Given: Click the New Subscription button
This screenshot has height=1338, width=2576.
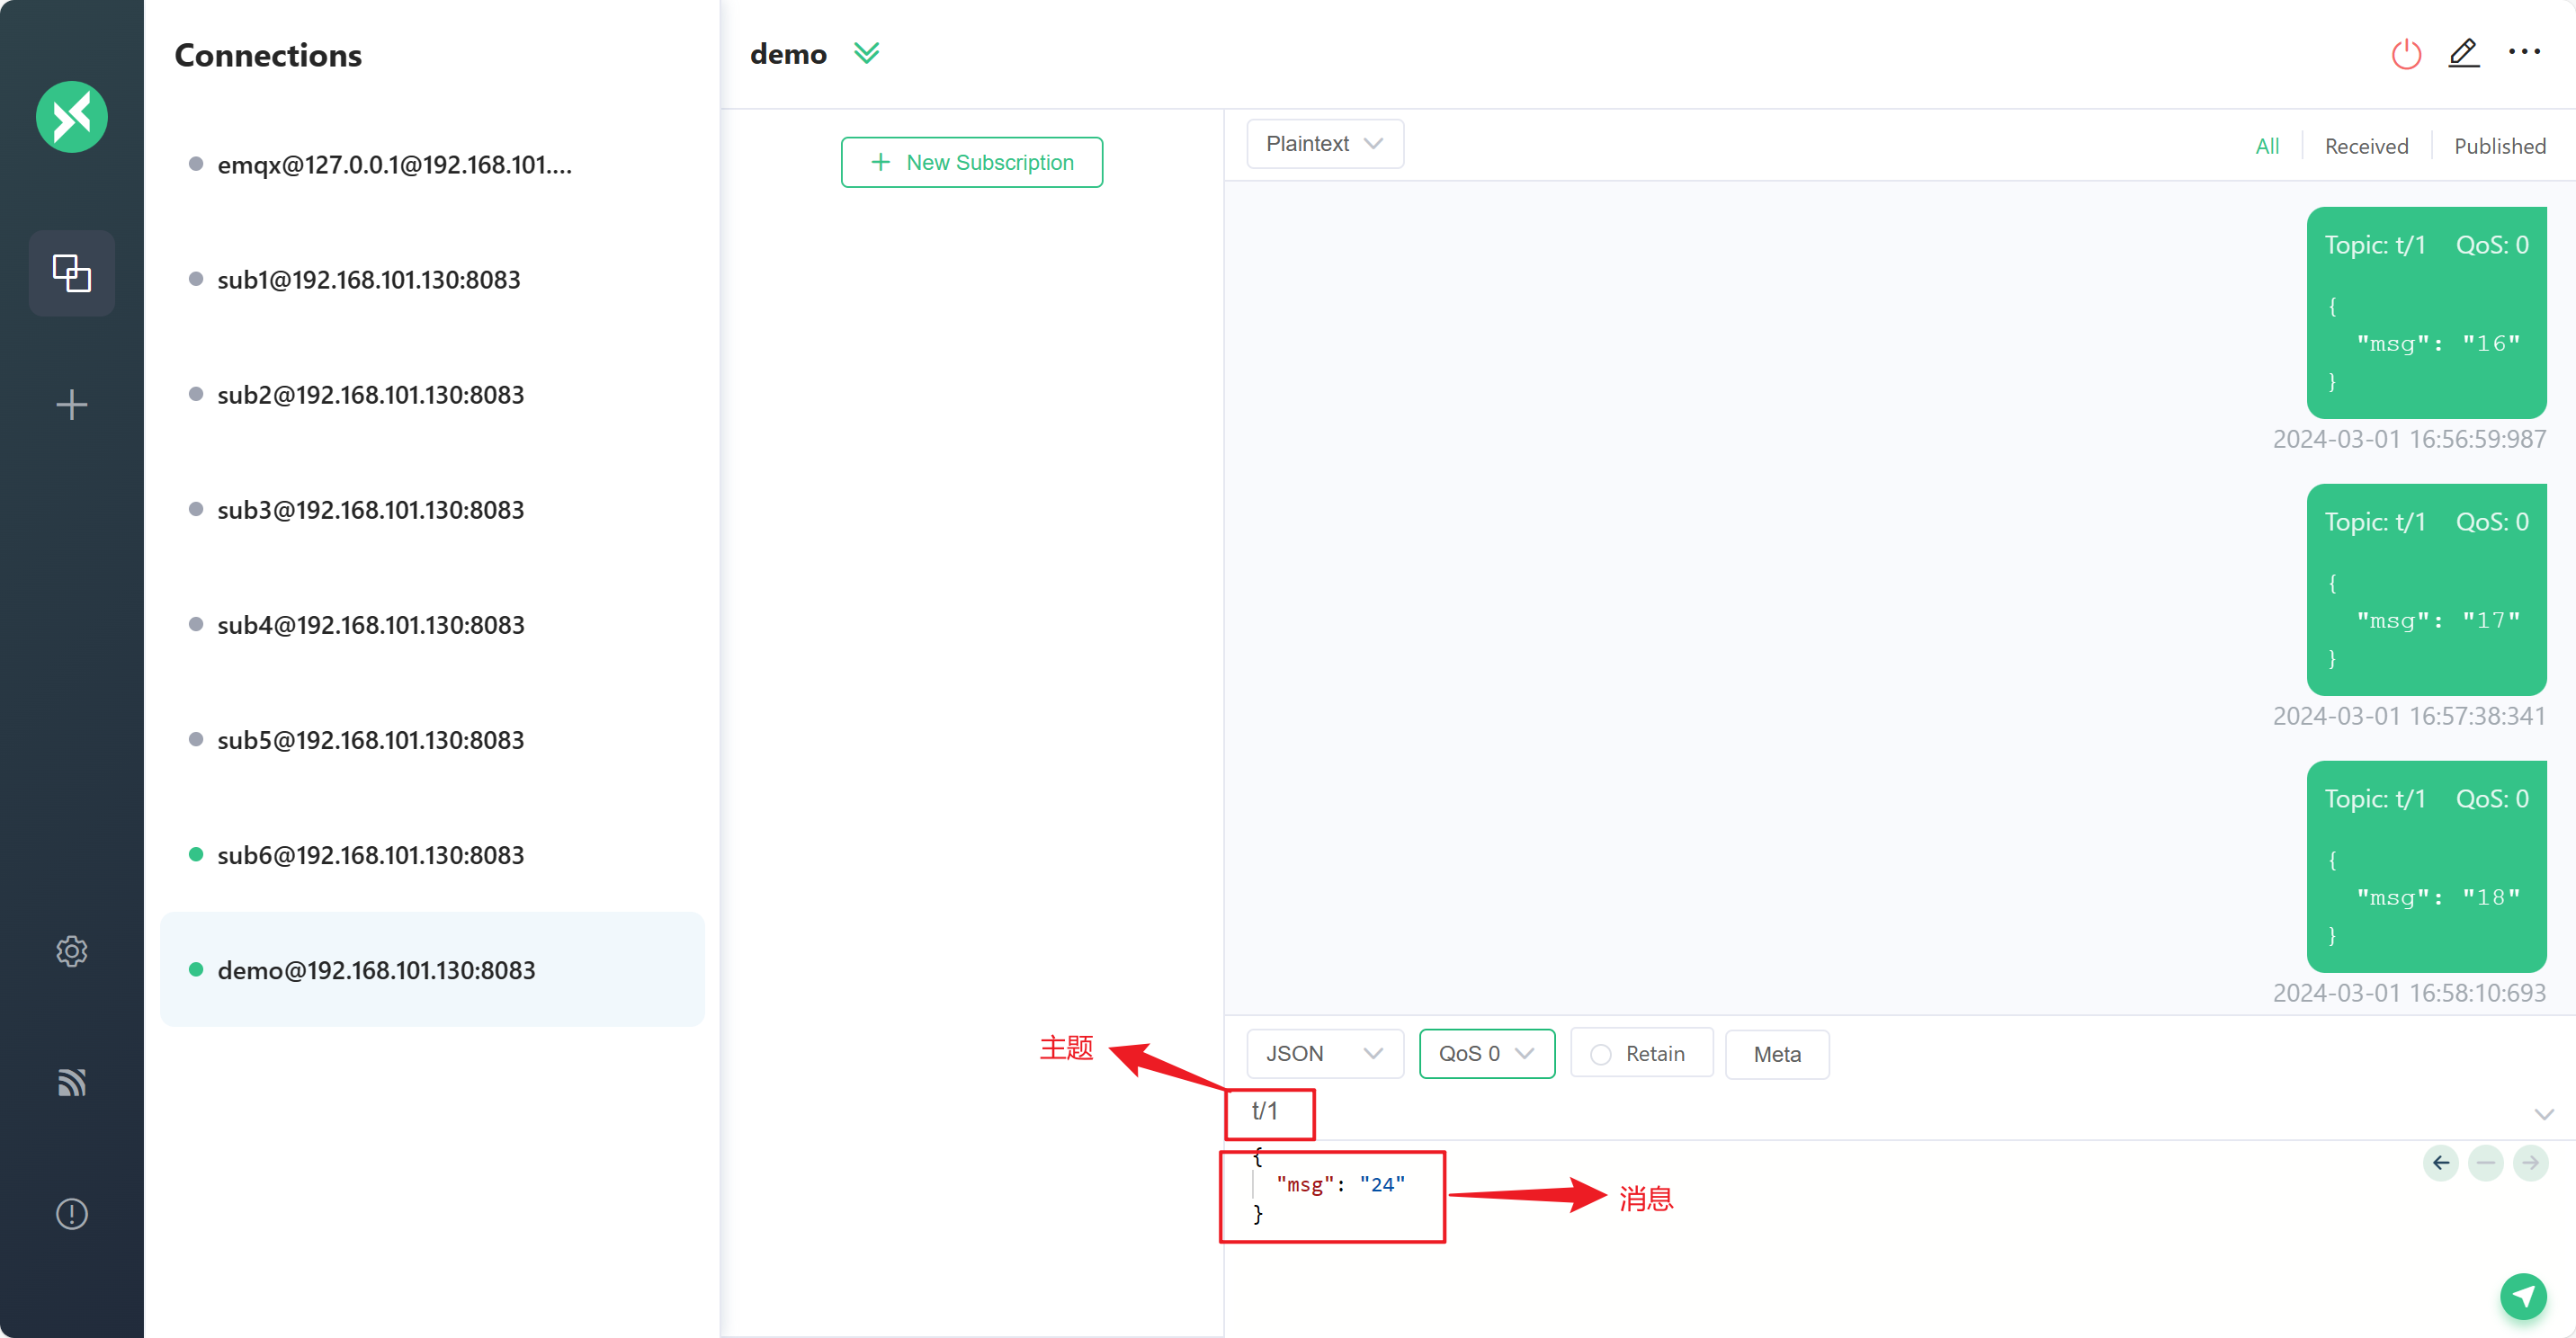Looking at the screenshot, I should point(971,162).
